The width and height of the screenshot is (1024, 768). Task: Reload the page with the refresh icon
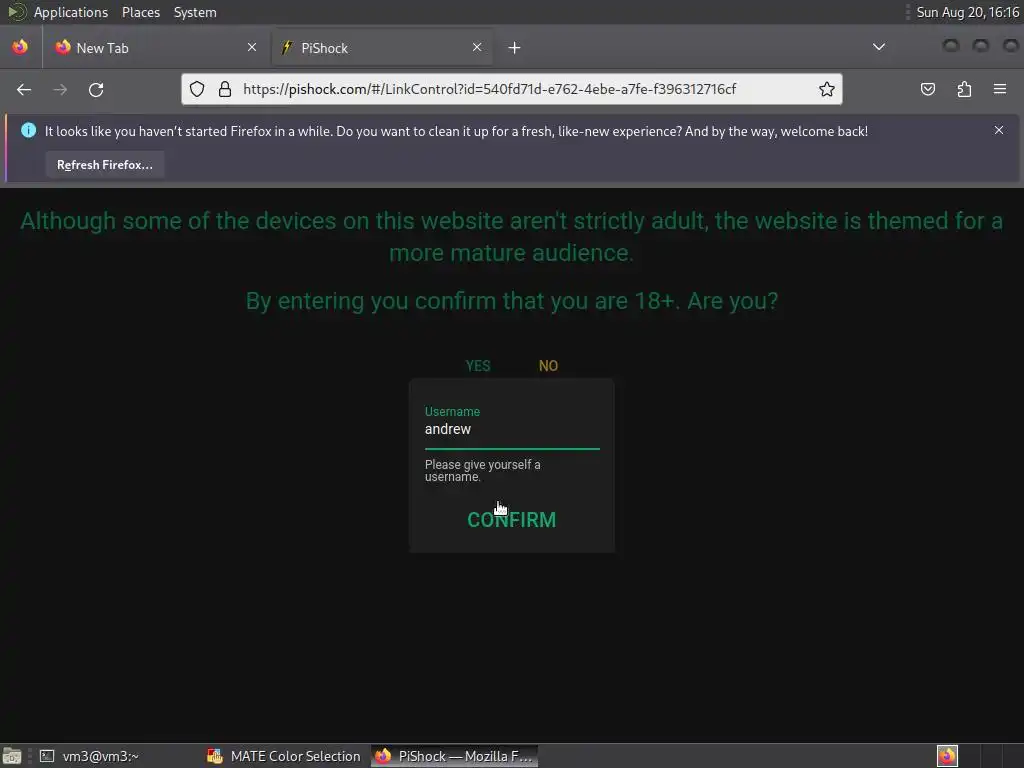coord(96,89)
